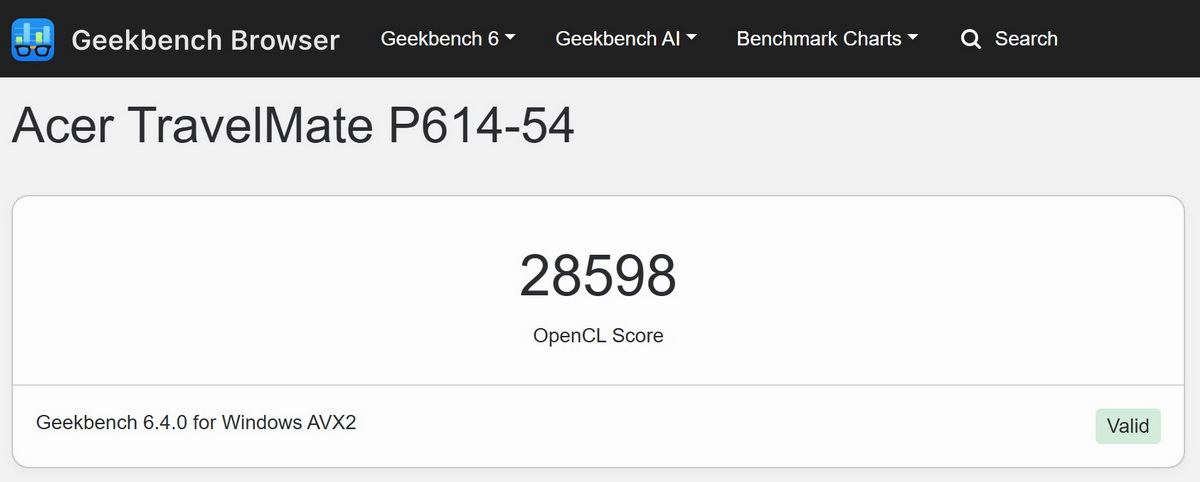
Task: Click the OpenCL Score label
Action: (x=598, y=336)
